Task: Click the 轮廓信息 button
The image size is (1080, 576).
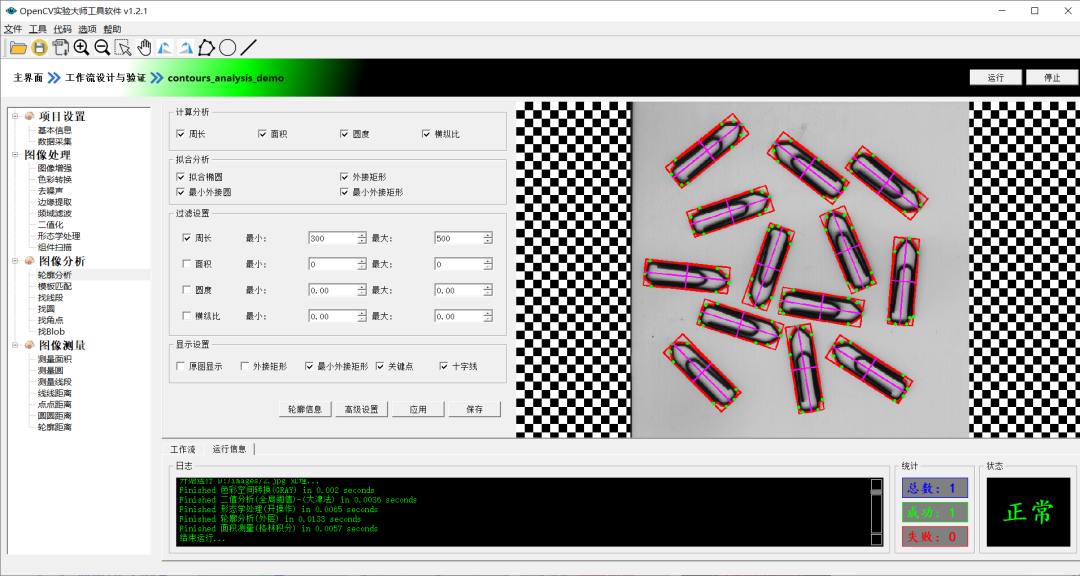Action: (305, 409)
